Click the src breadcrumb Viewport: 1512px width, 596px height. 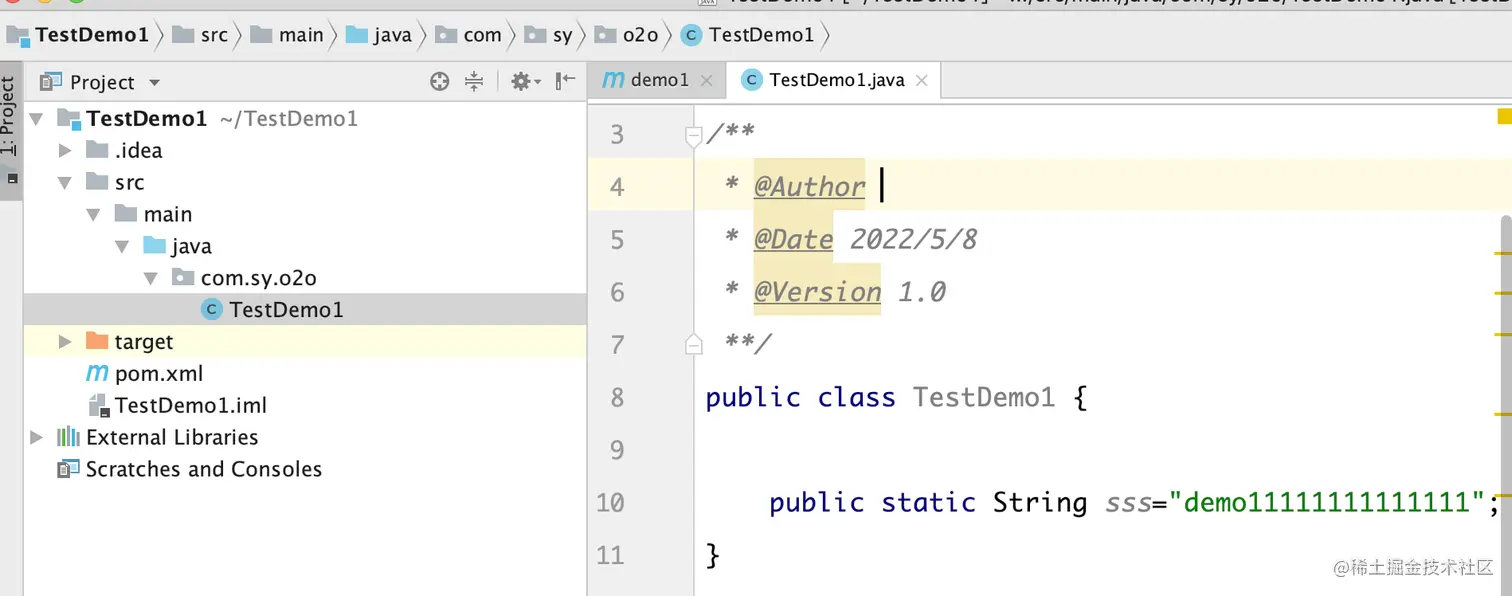pos(200,35)
